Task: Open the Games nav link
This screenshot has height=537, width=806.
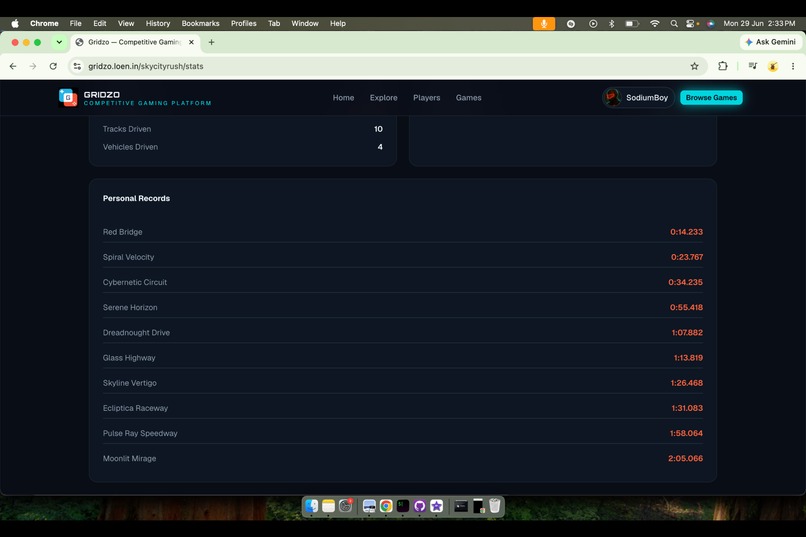Action: 469,98
